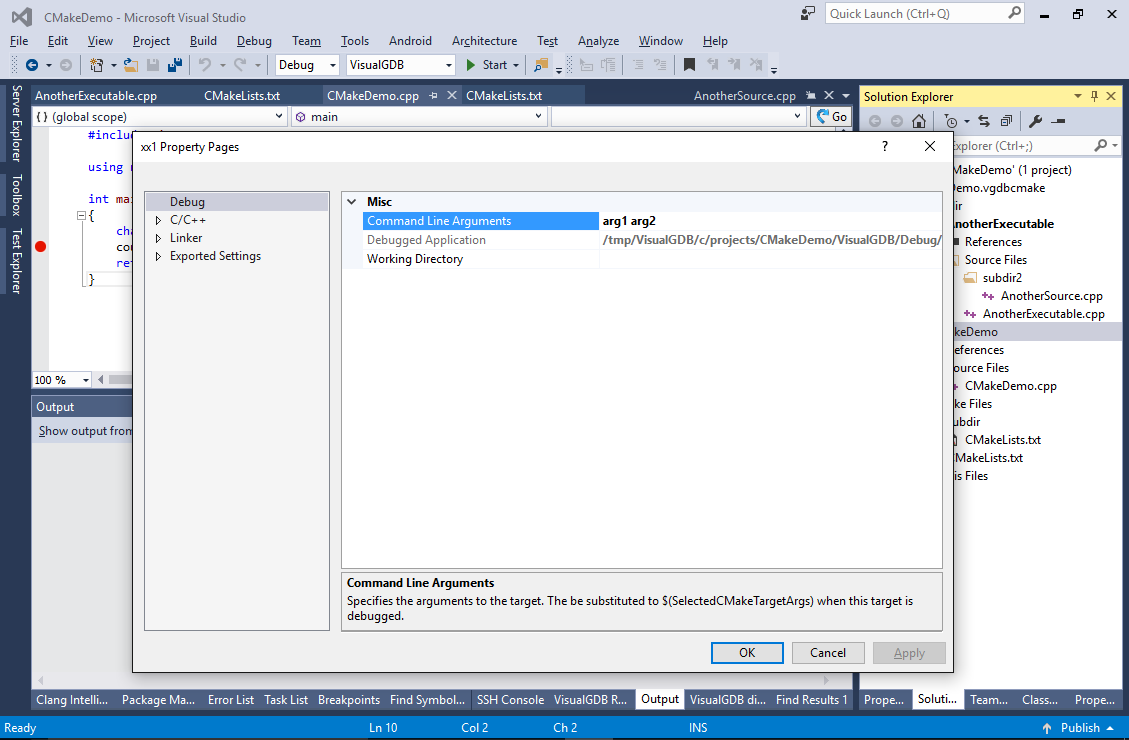Toggle auto-hide on the Solution Explorer pushpin

[x=1095, y=96]
